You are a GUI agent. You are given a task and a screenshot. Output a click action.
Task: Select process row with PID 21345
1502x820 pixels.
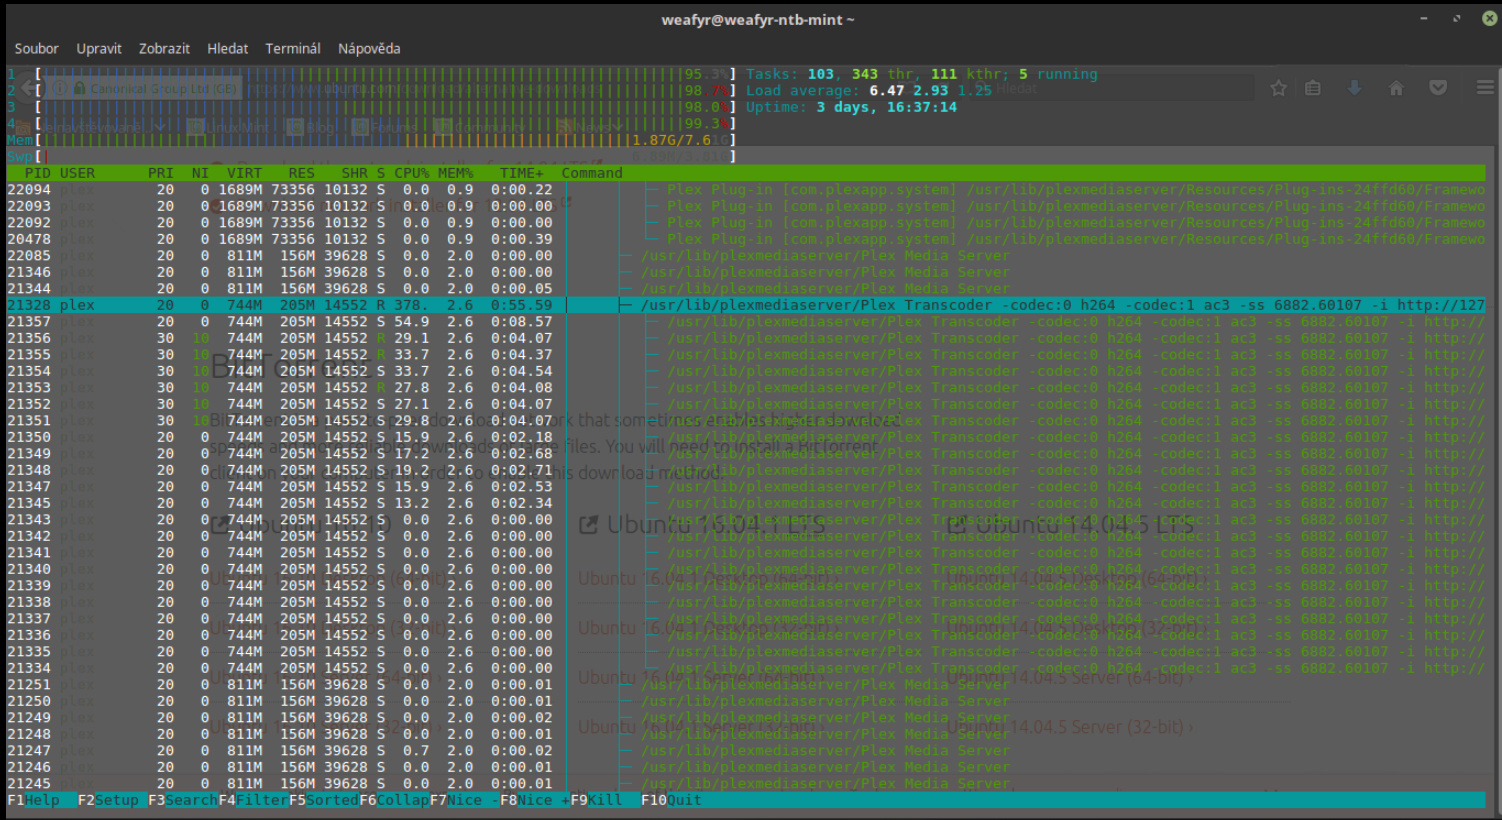coord(746,503)
